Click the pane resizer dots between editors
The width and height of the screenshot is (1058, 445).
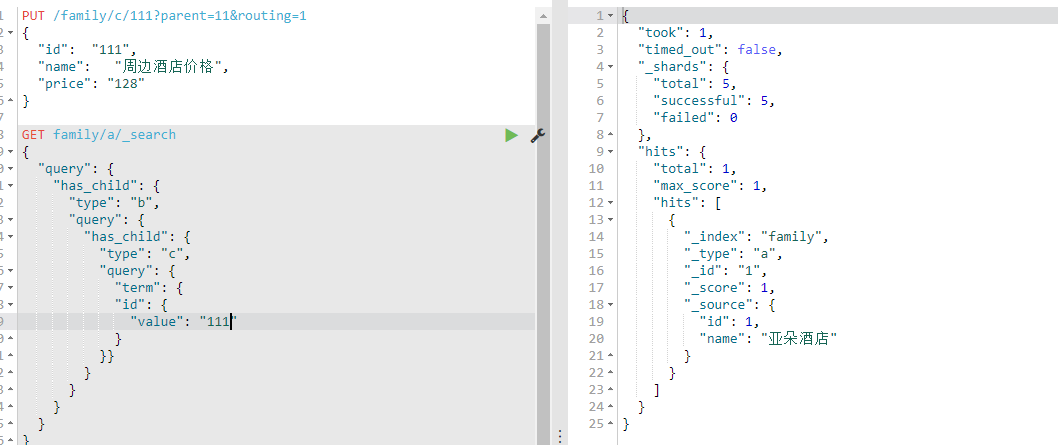point(559,436)
